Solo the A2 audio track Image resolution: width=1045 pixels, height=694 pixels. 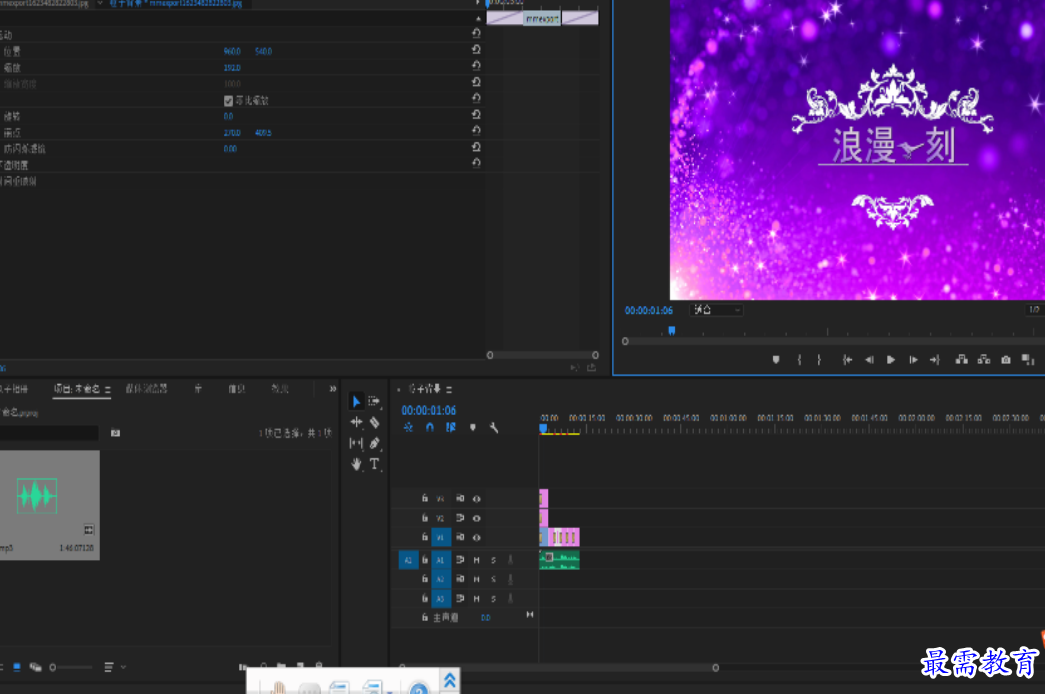point(493,579)
